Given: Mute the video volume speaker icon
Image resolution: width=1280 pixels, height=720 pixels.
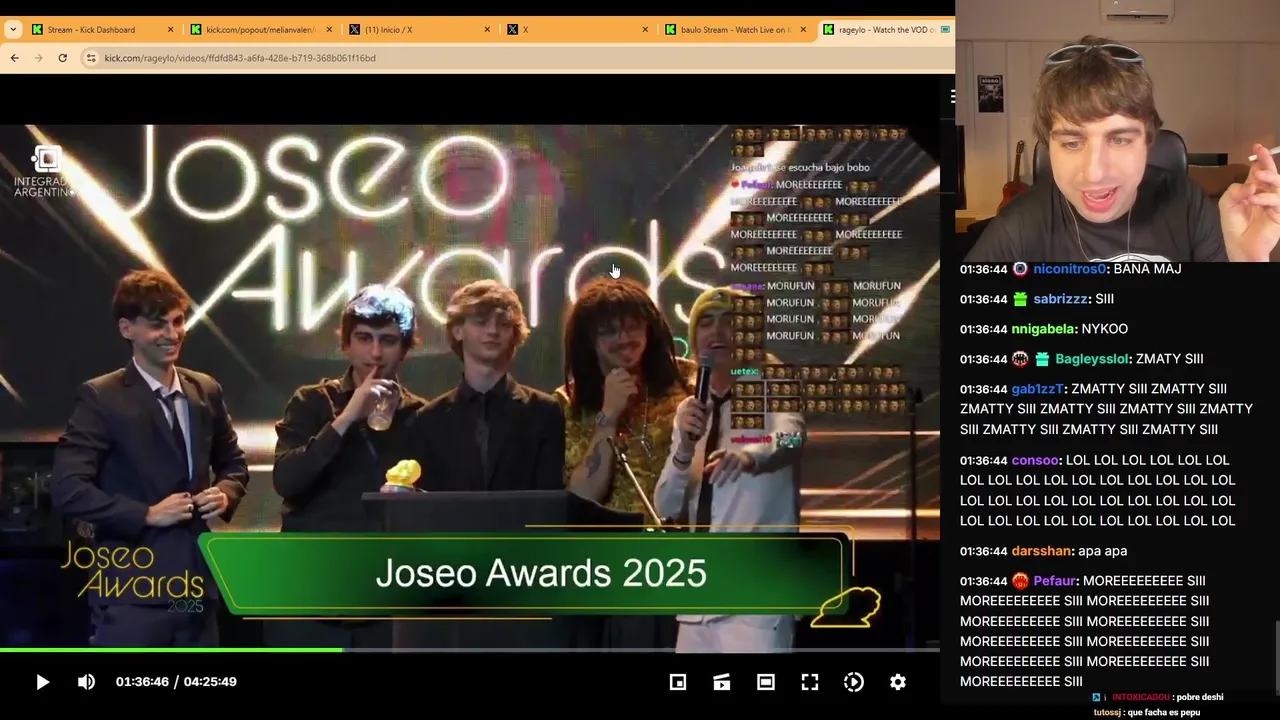Looking at the screenshot, I should point(86,682).
